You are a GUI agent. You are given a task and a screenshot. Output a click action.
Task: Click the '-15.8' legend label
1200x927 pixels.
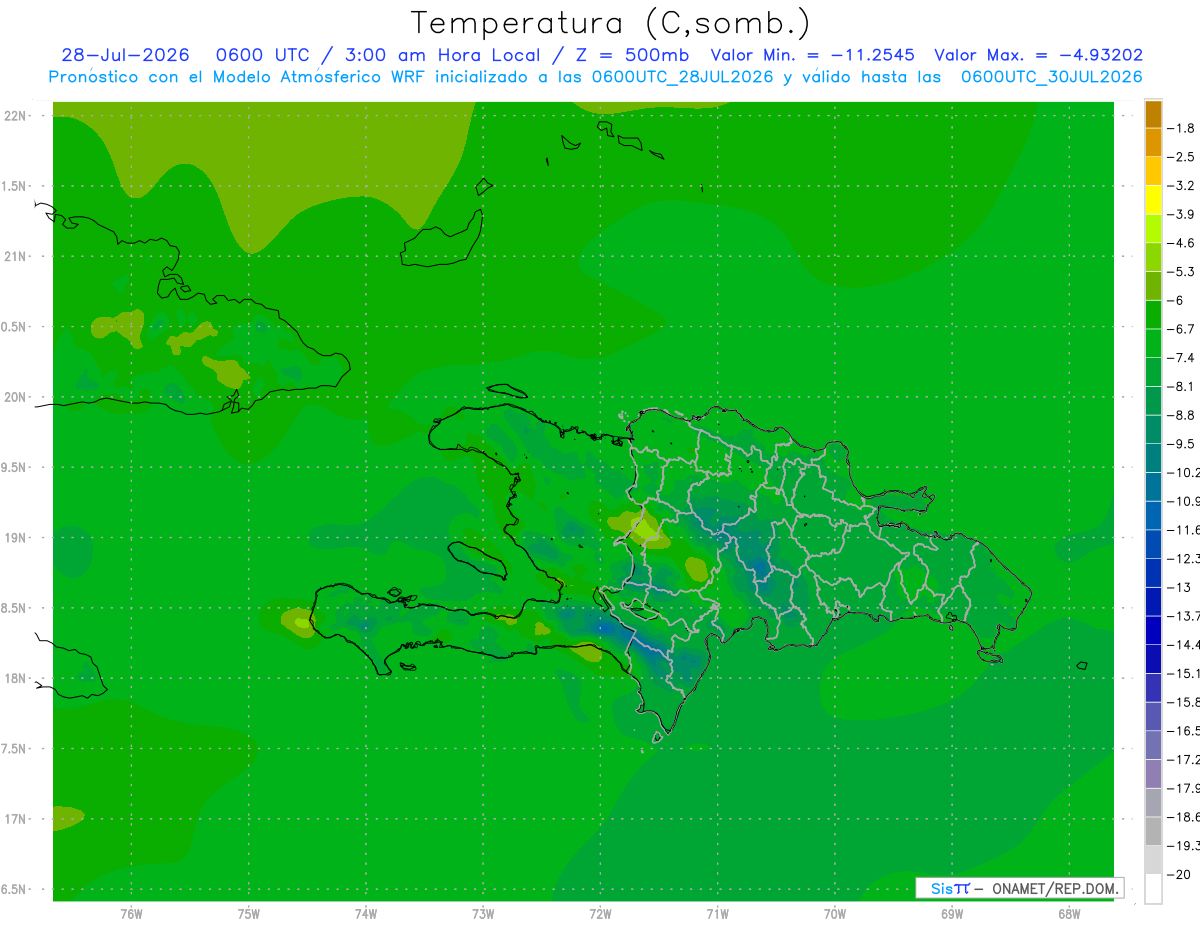click(x=1183, y=702)
